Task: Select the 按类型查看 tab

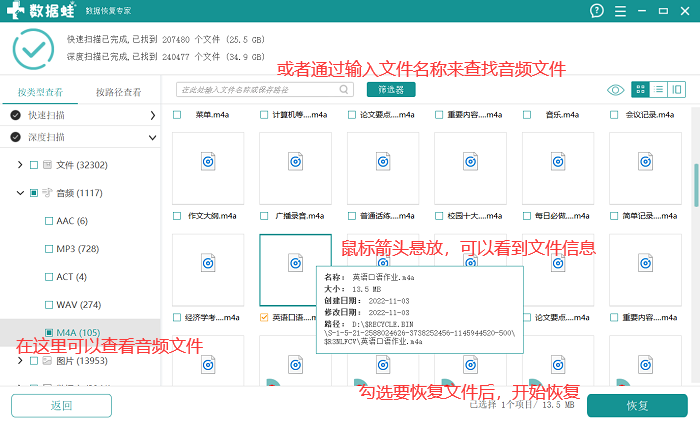Action: [x=39, y=92]
